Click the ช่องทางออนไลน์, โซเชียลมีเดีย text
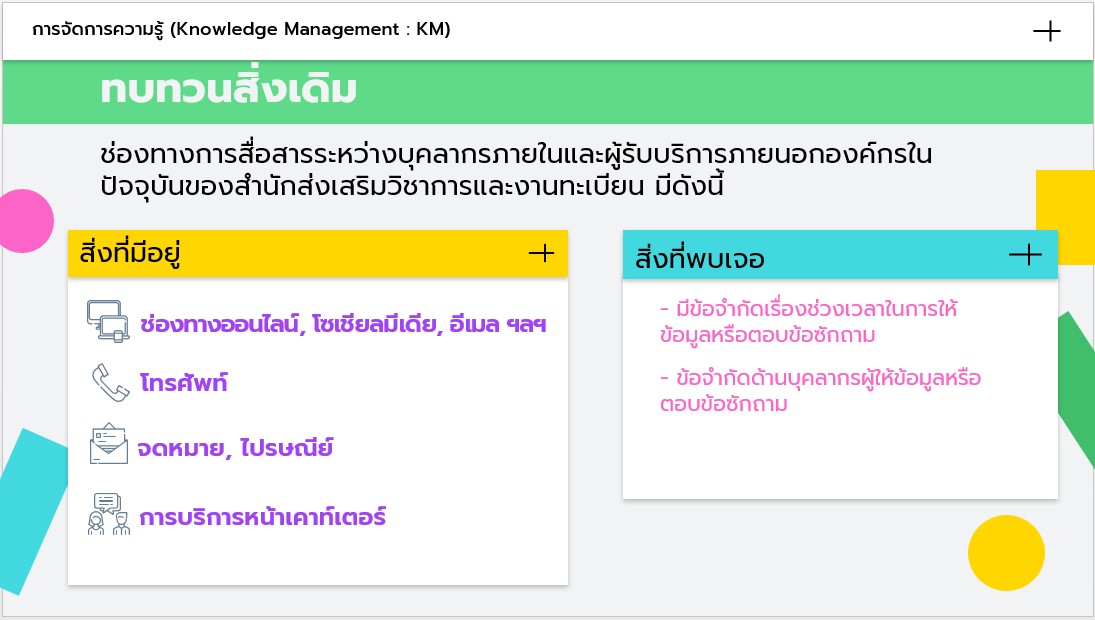Image resolution: width=1095 pixels, height=620 pixels. [343, 324]
